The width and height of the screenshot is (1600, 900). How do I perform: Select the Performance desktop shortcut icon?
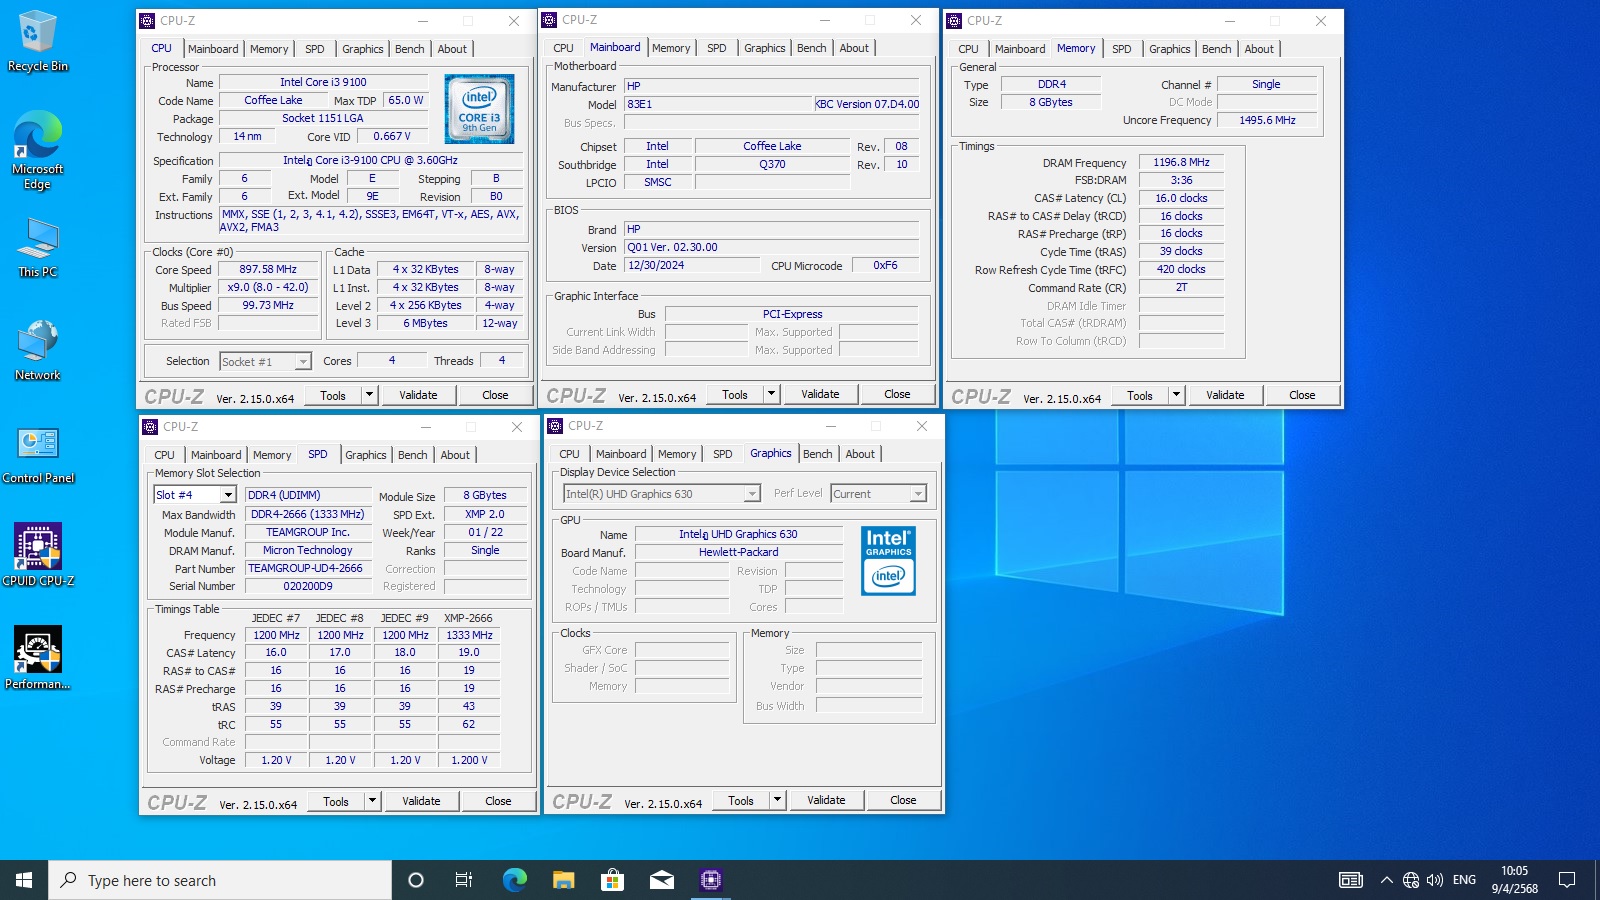(x=38, y=658)
